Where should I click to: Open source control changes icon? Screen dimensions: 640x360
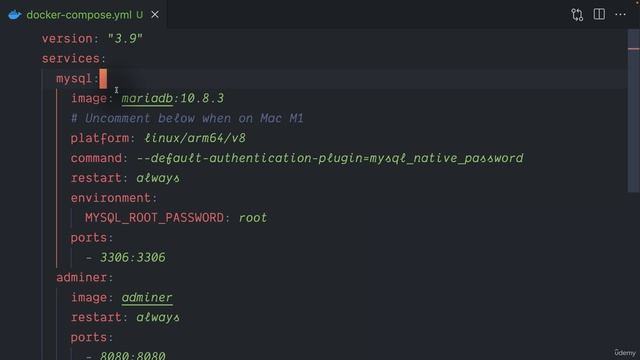click(x=577, y=15)
